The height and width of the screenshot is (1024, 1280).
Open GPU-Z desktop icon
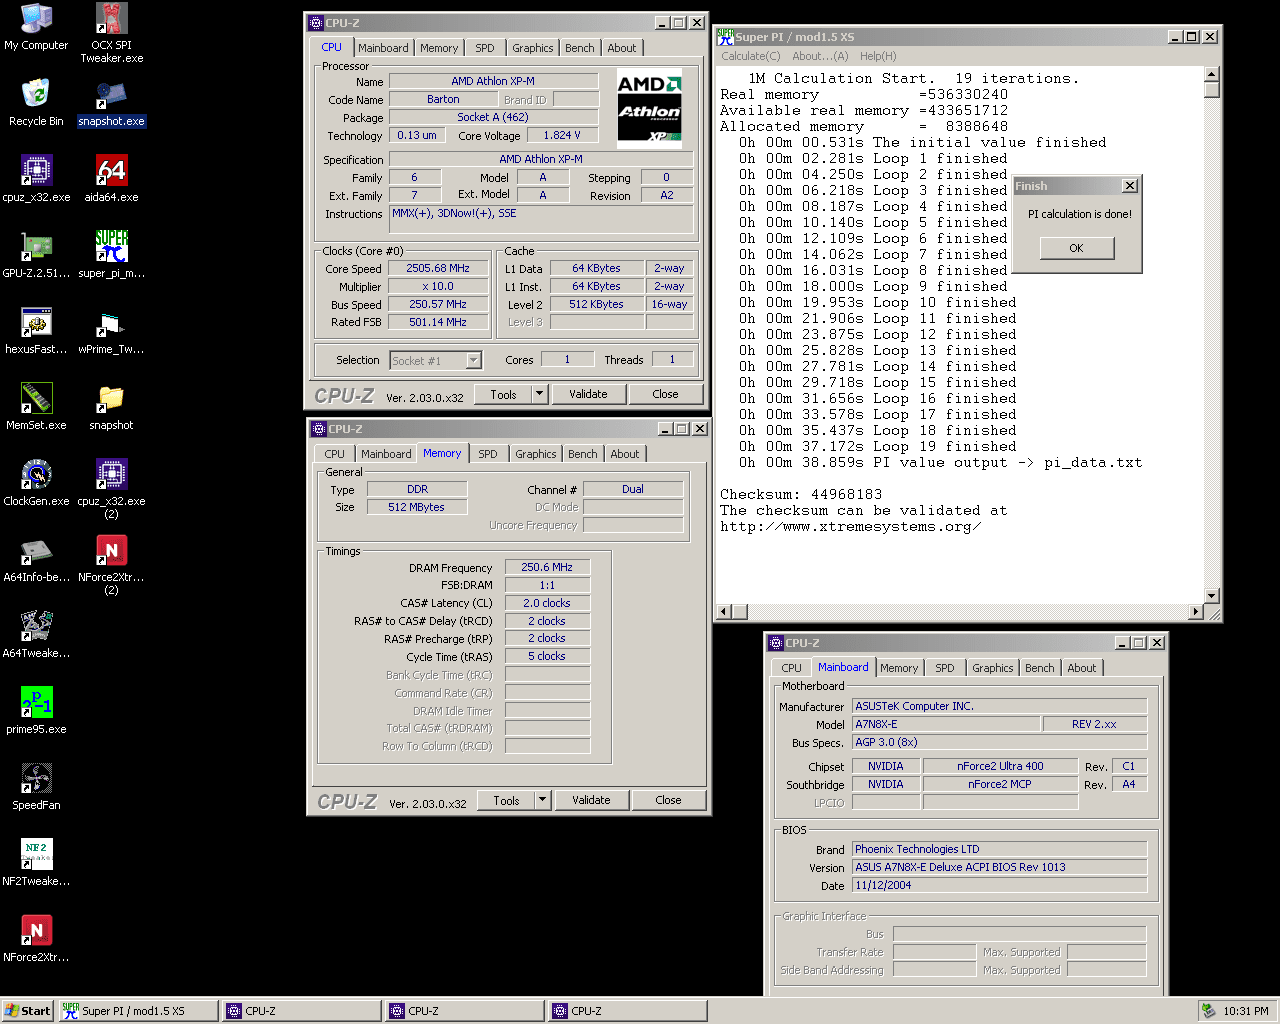pyautogui.click(x=36, y=255)
